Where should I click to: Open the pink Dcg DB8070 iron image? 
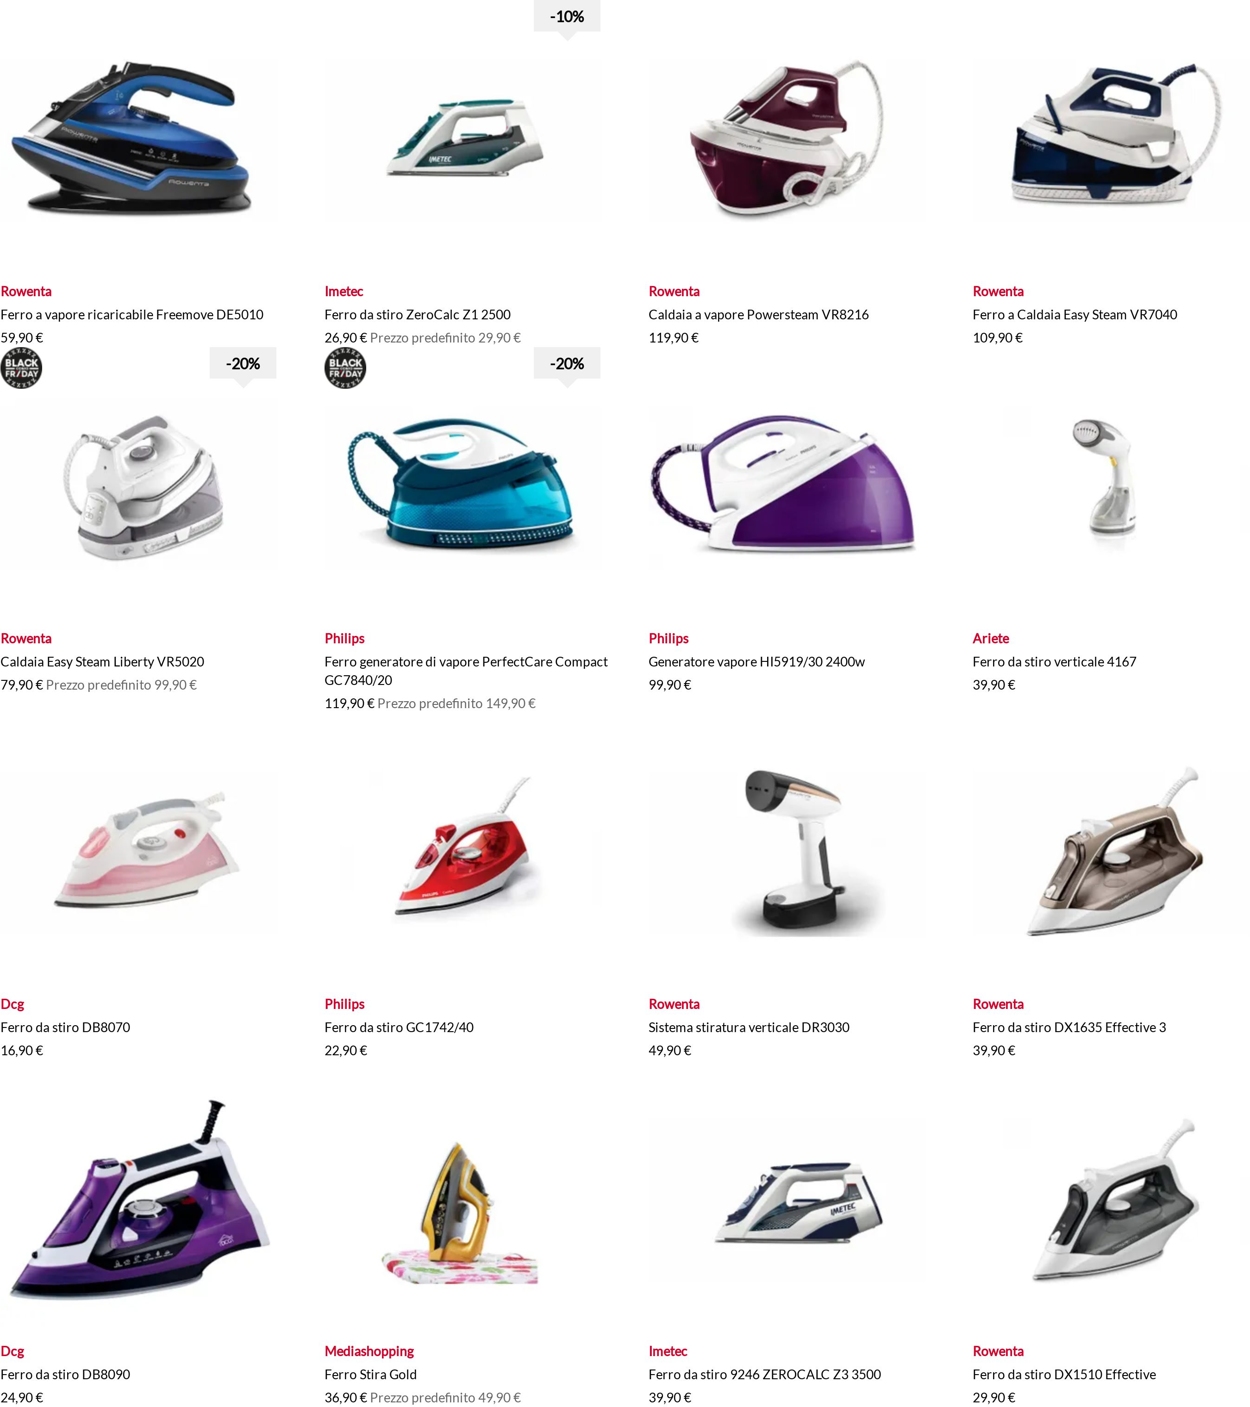click(146, 850)
